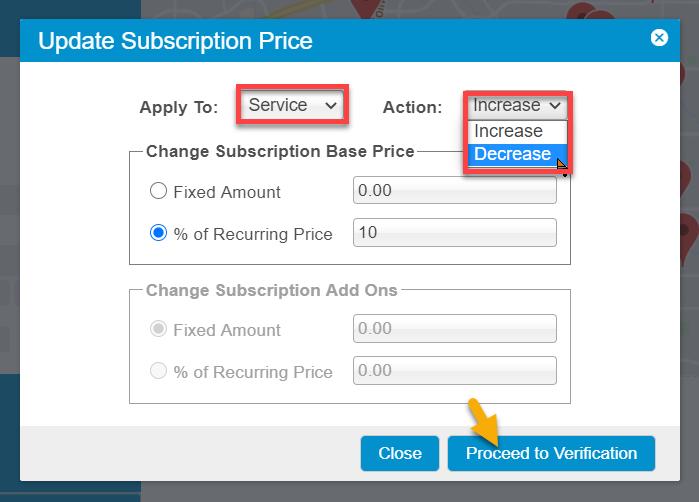Select Decrease in the Action list
Screen dimensions: 699x502
(512, 154)
